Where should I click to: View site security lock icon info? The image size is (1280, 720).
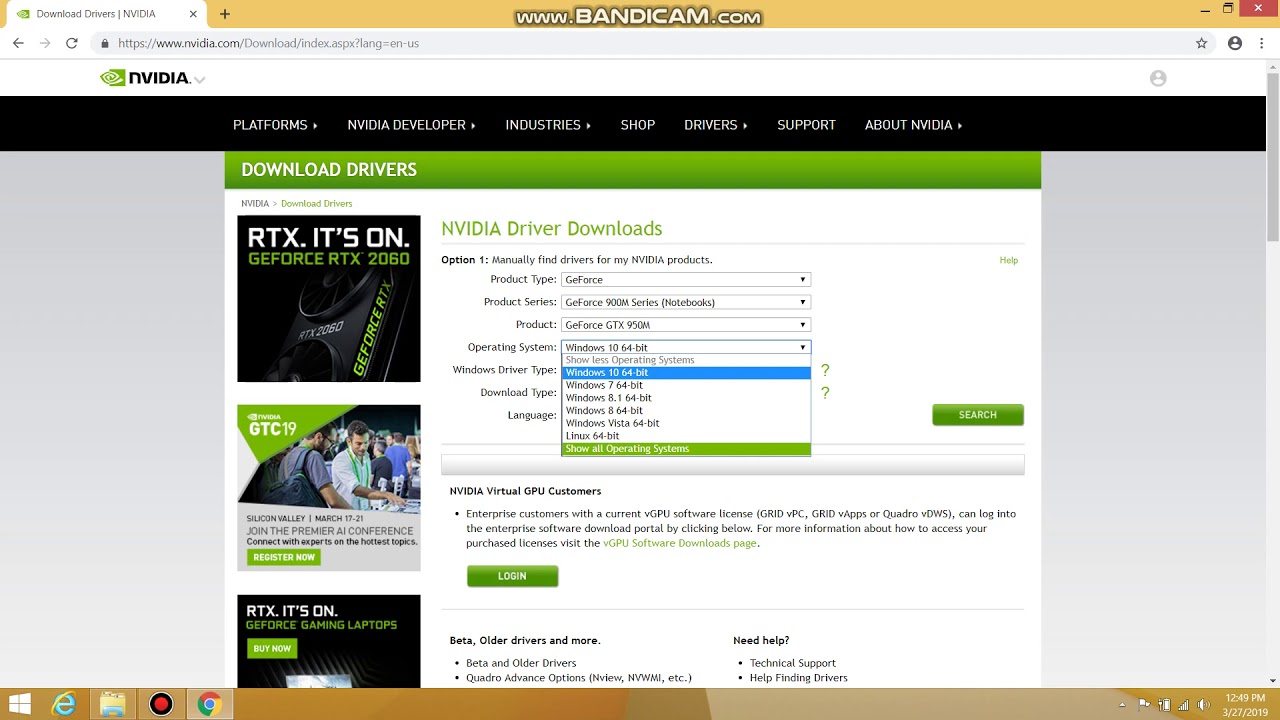point(104,43)
